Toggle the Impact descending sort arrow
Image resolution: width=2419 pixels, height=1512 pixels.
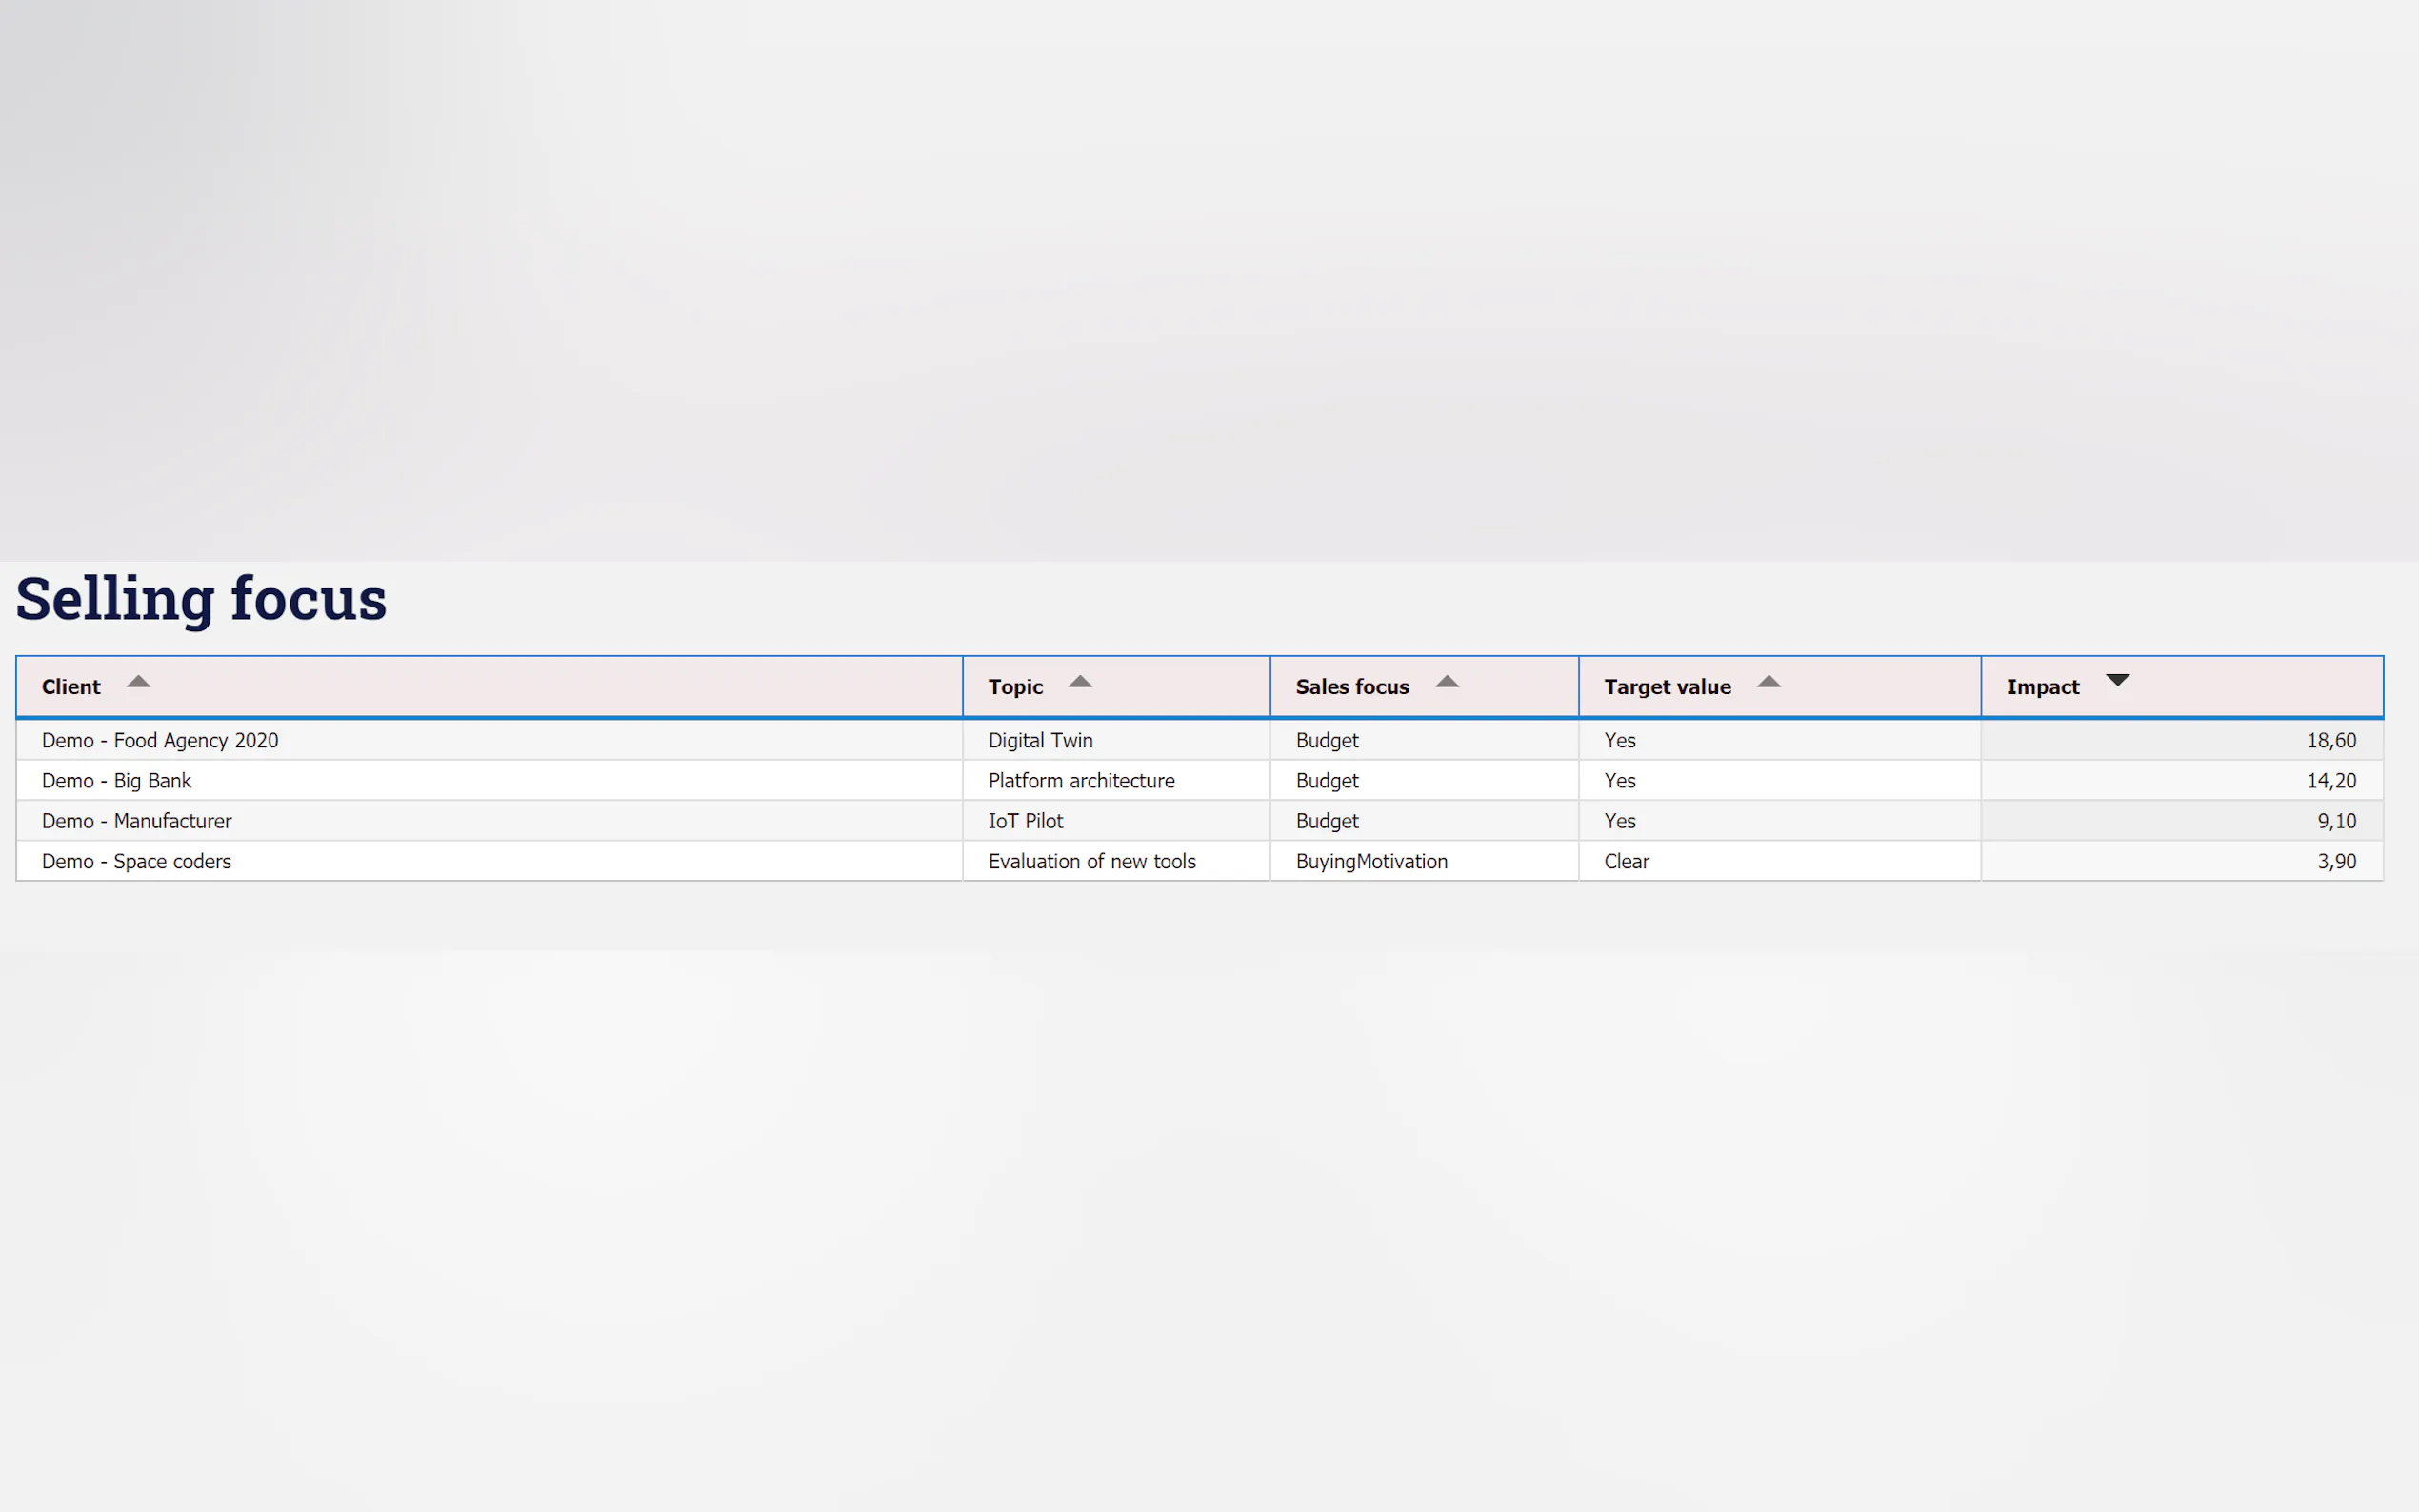(2117, 680)
